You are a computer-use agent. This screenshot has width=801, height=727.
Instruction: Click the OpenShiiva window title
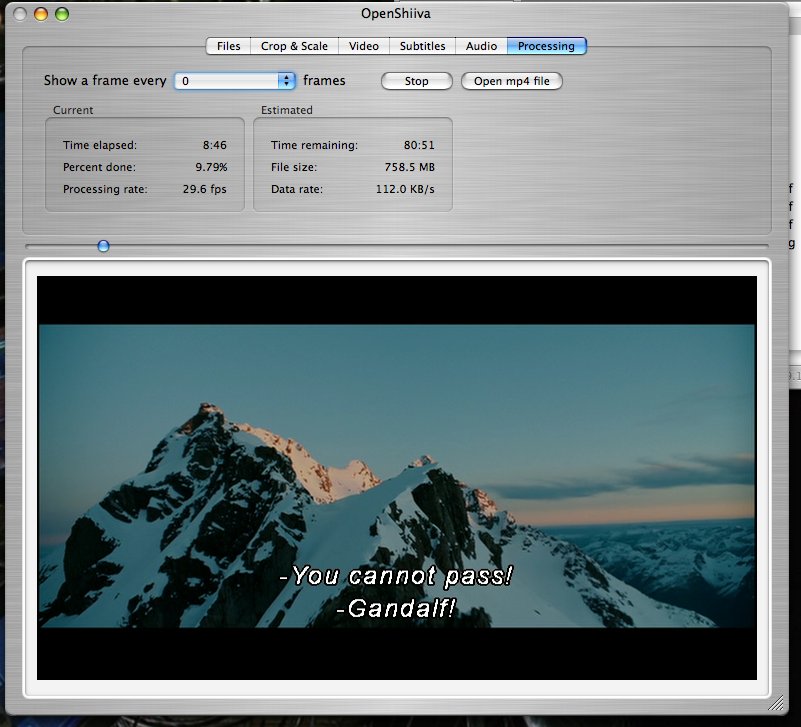(396, 13)
